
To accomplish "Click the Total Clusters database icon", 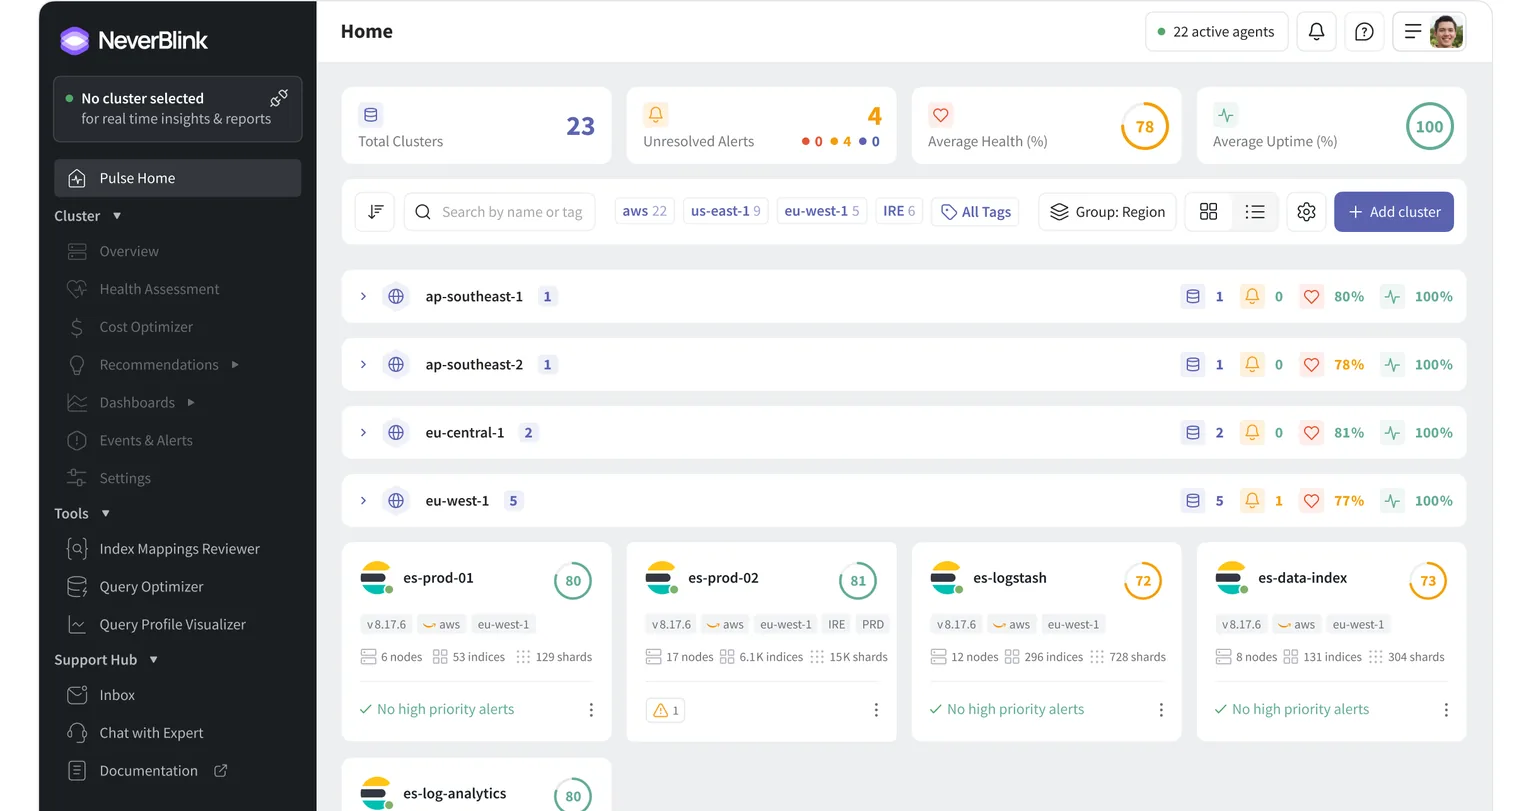I will tap(371, 115).
